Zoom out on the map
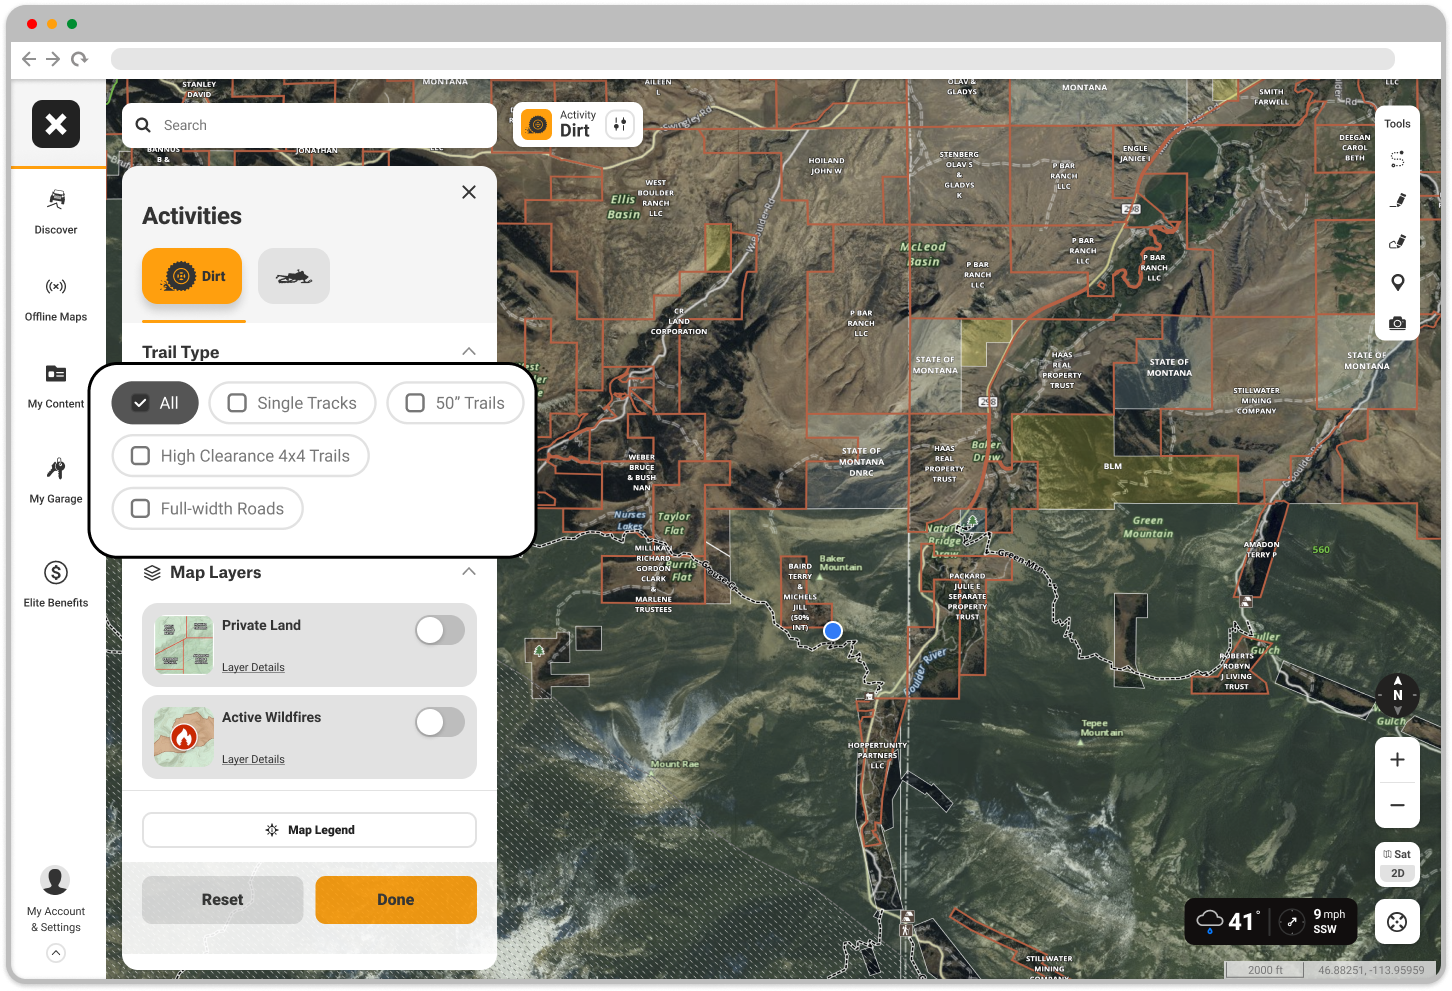This screenshot has height=991, width=1452. click(x=1398, y=805)
